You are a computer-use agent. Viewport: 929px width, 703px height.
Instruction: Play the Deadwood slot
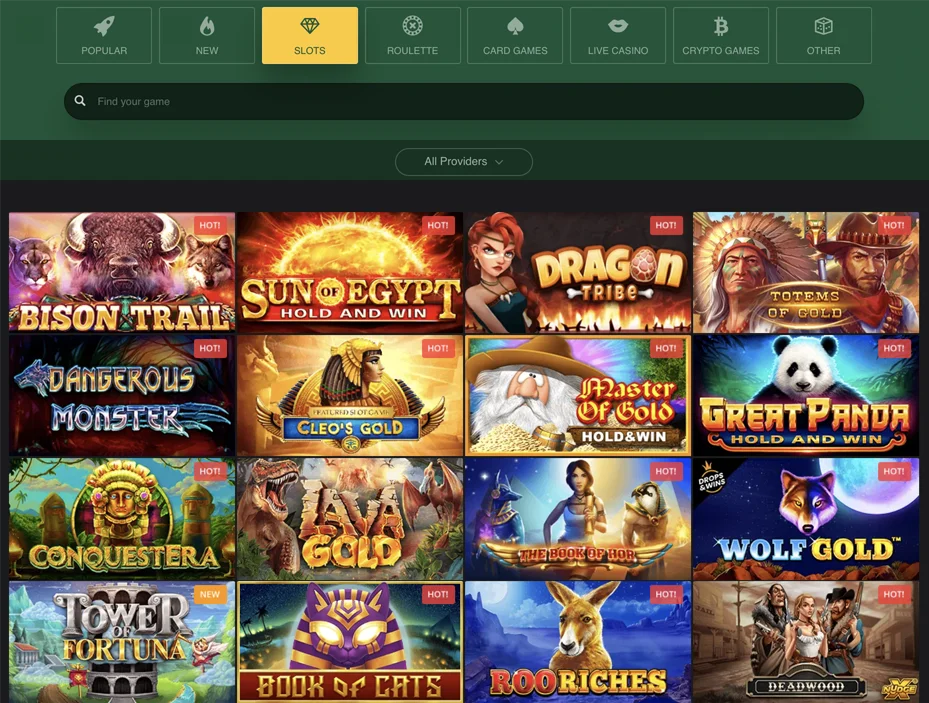(806, 642)
